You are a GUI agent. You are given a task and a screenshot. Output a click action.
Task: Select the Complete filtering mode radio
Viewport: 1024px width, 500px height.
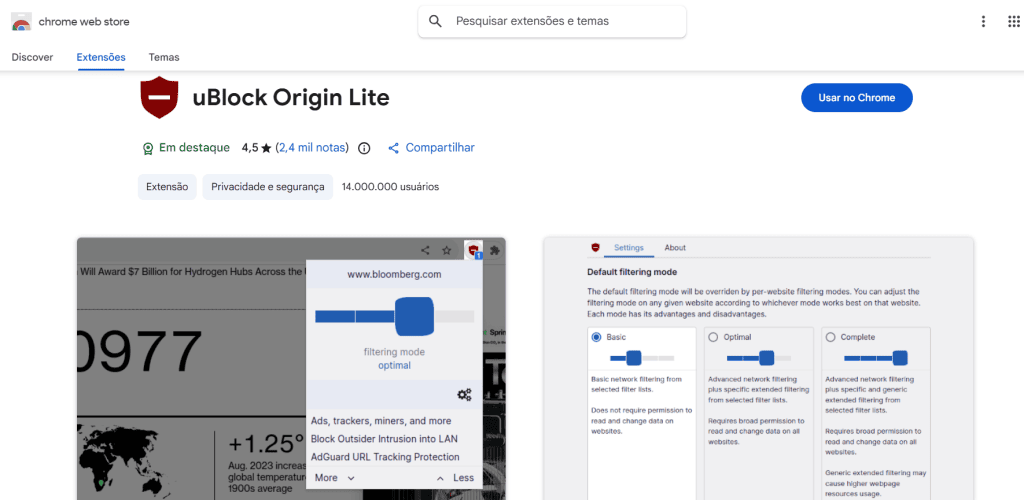[830, 337]
